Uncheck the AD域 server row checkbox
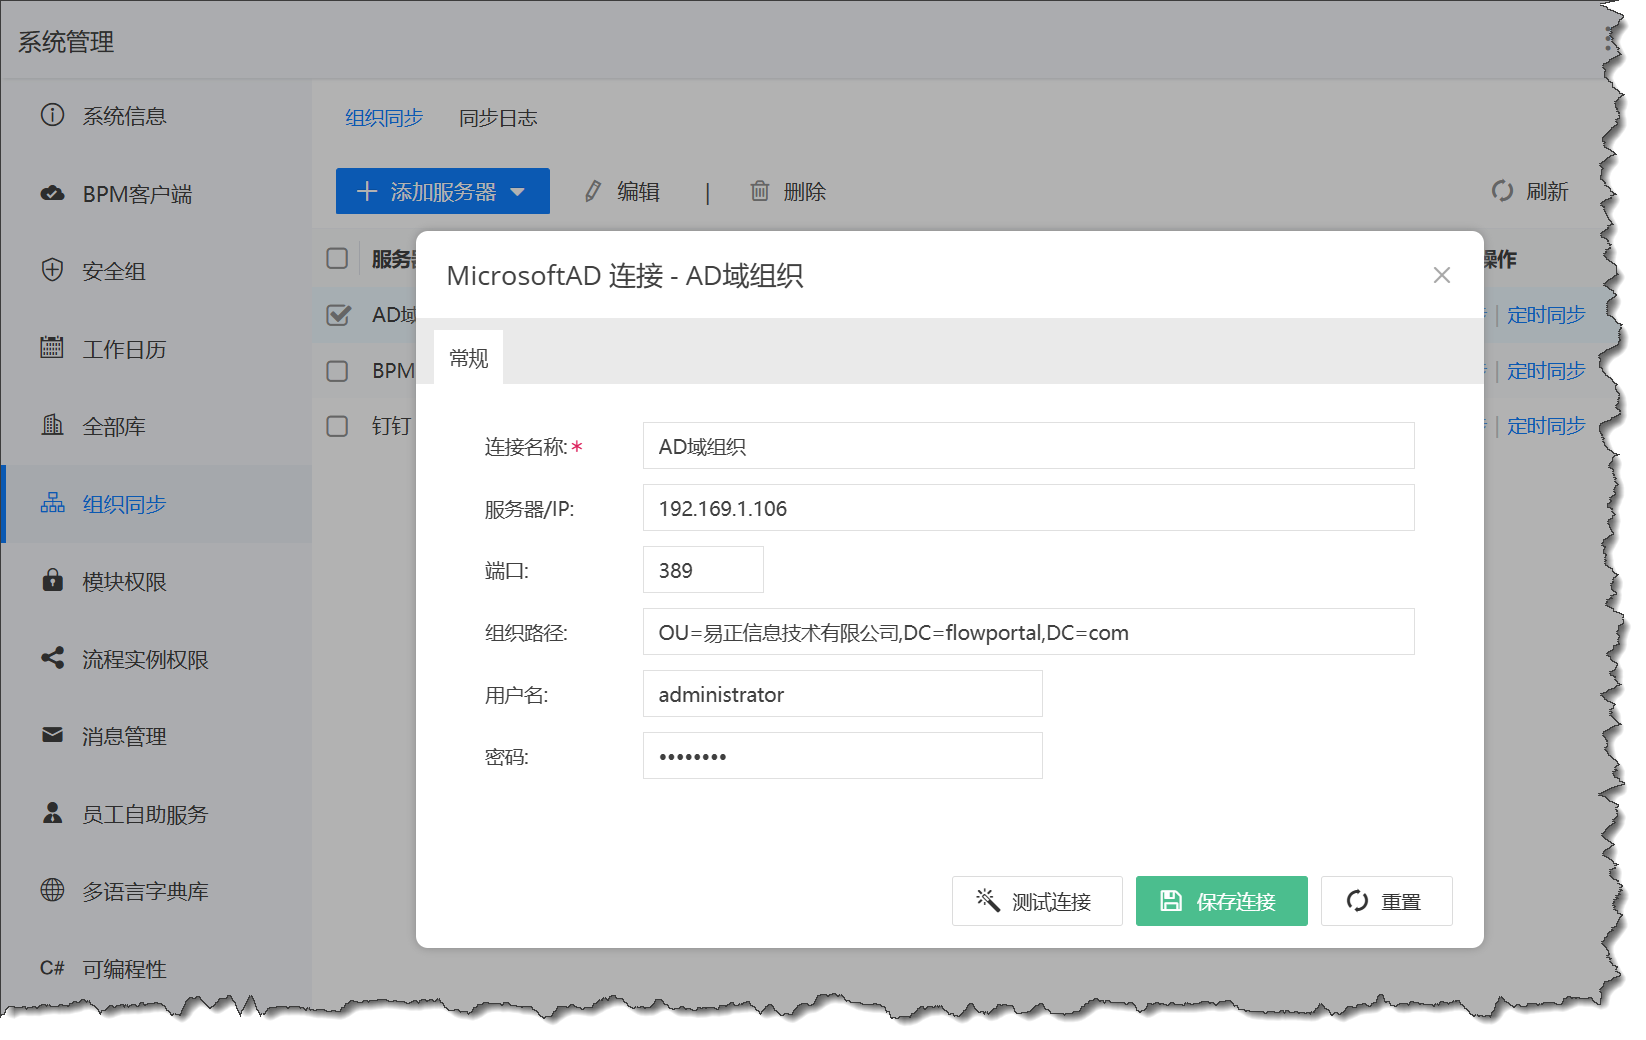The image size is (1646, 1040). point(338,315)
